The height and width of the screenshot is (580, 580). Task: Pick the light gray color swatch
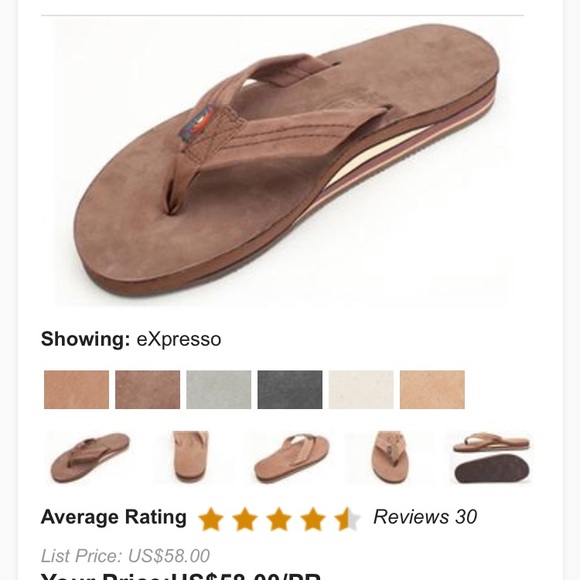coord(219,390)
